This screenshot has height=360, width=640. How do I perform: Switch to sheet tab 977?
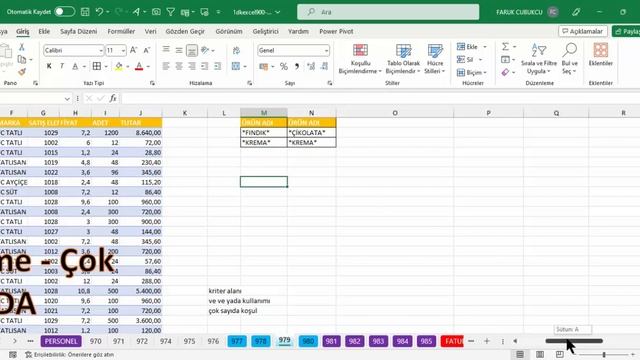pos(237,341)
